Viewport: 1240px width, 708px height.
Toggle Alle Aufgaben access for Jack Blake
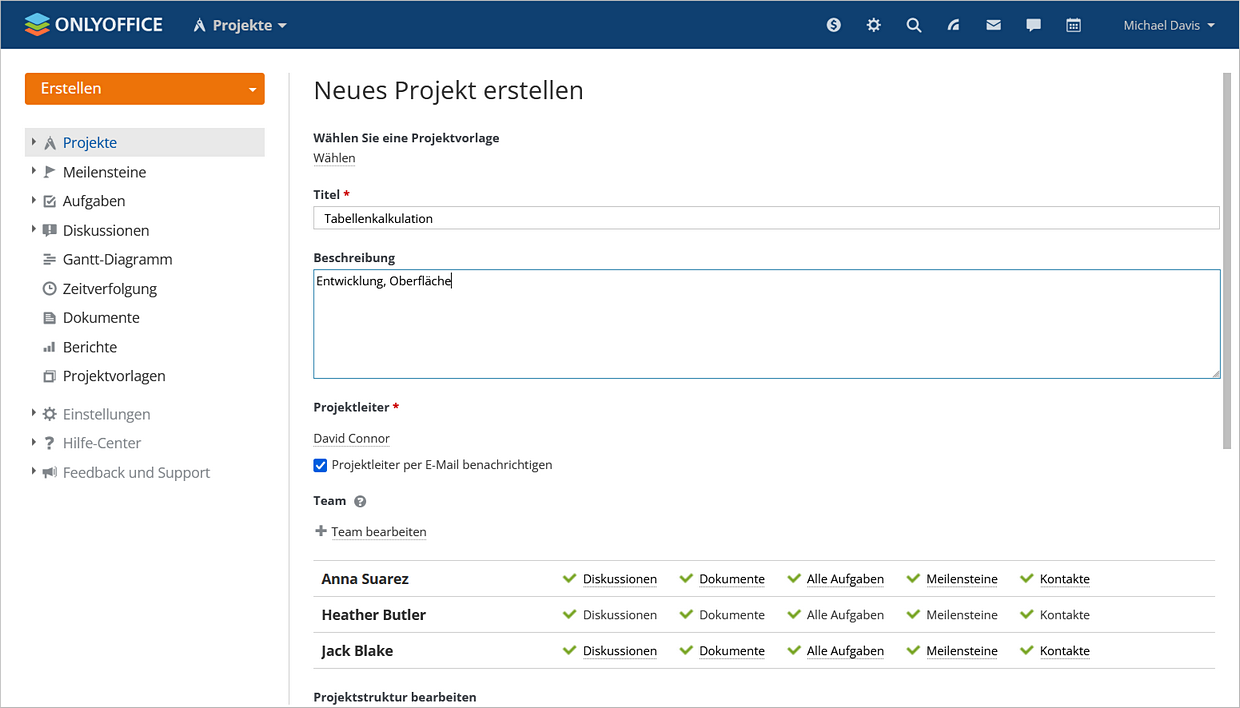836,651
